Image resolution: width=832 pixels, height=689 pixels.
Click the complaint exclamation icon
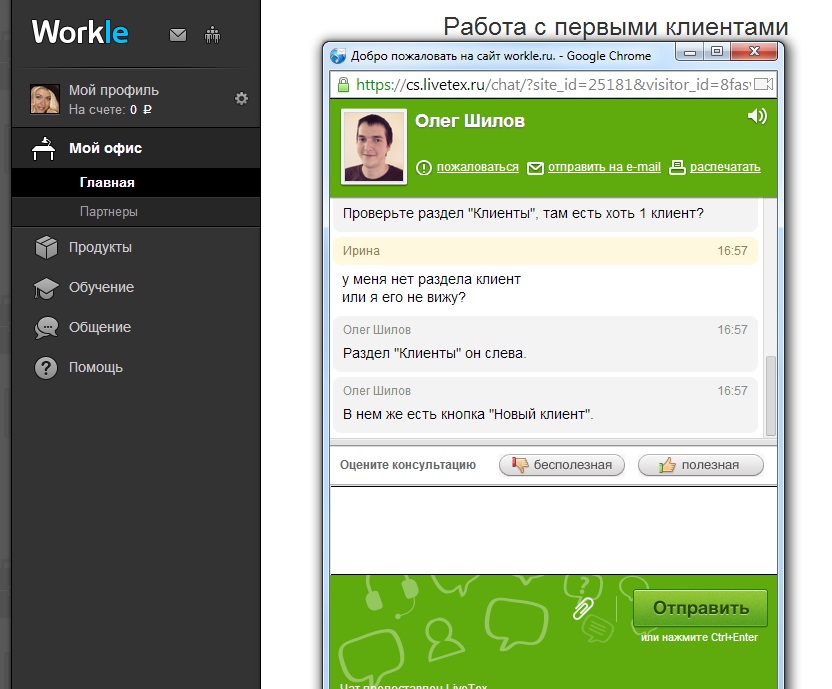click(x=423, y=168)
